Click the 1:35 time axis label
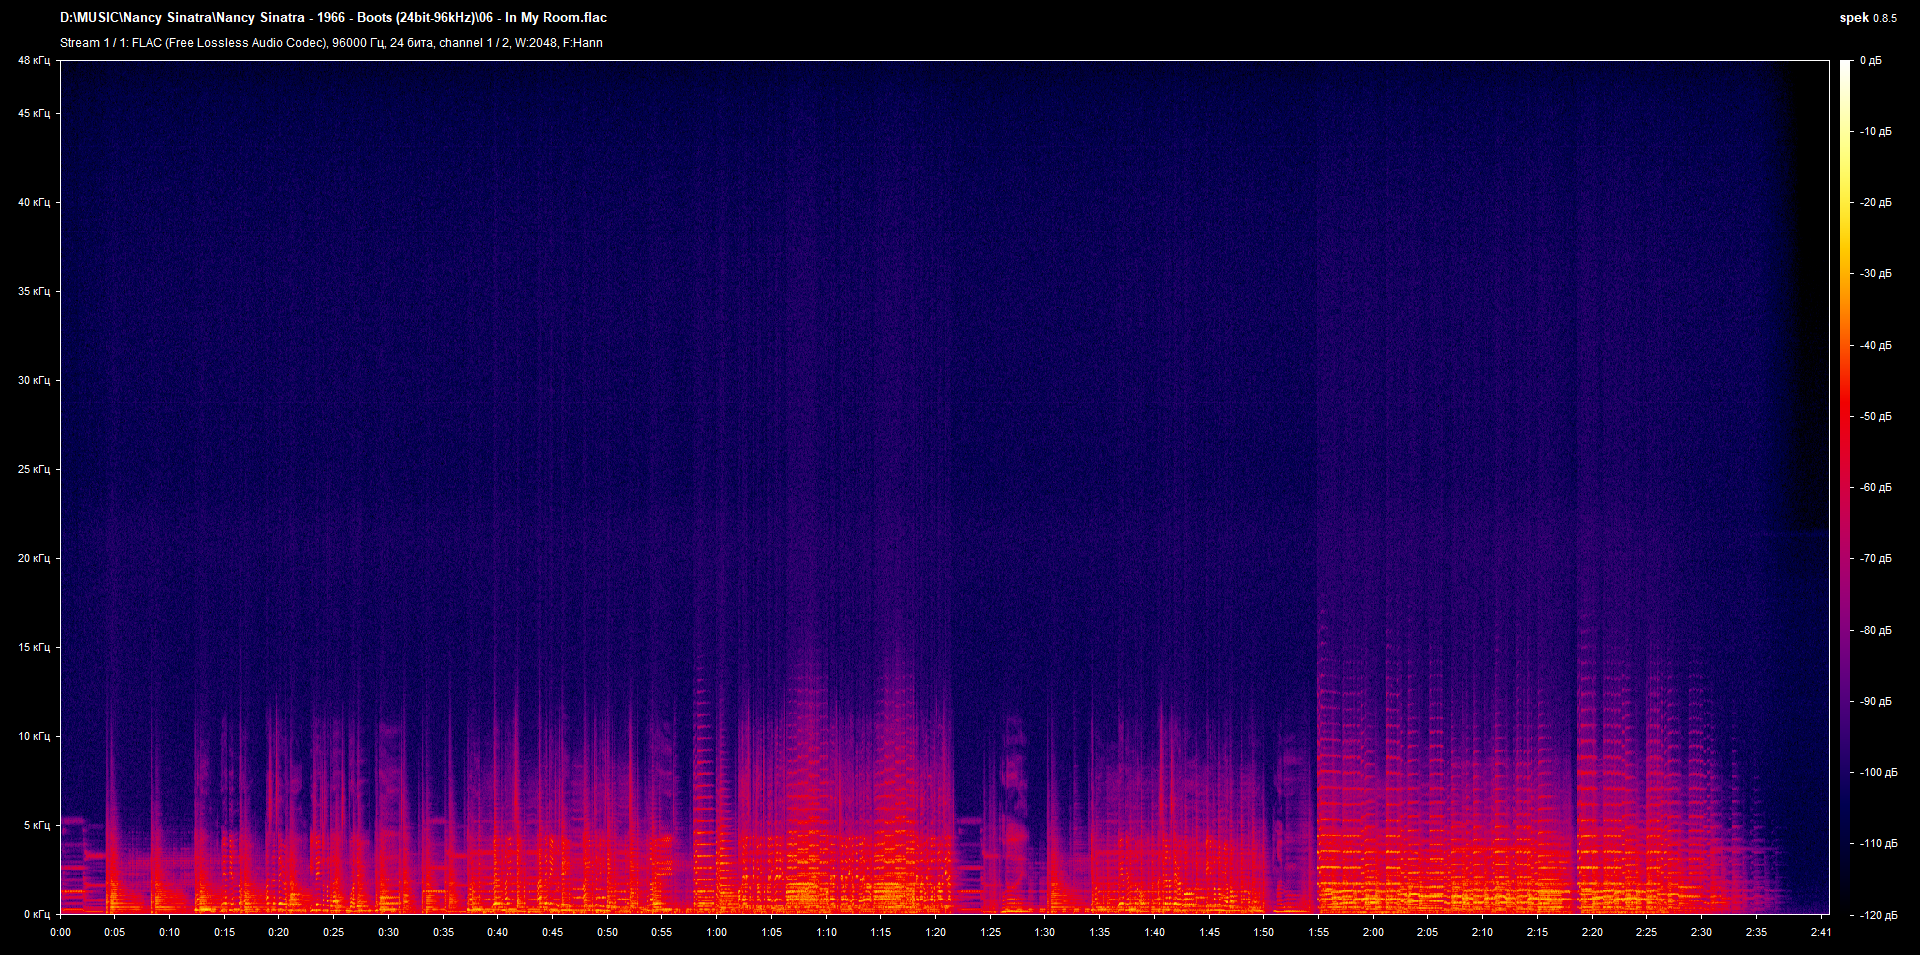This screenshot has width=1920, height=955. click(1099, 932)
